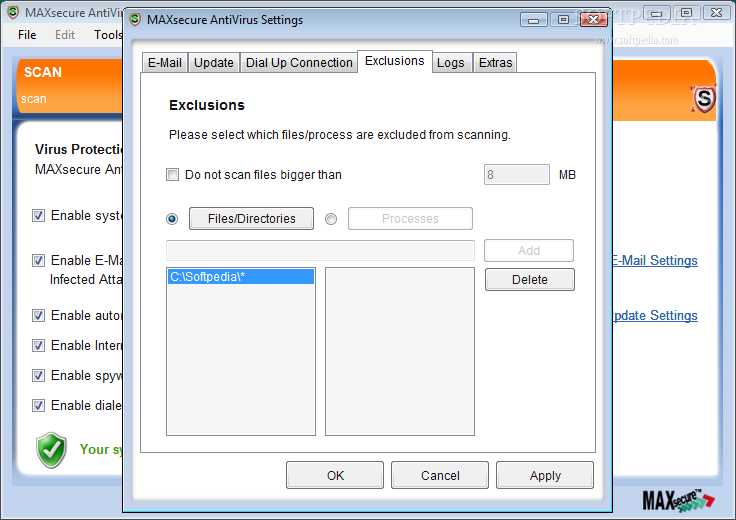Open the Extras tab

(495, 62)
